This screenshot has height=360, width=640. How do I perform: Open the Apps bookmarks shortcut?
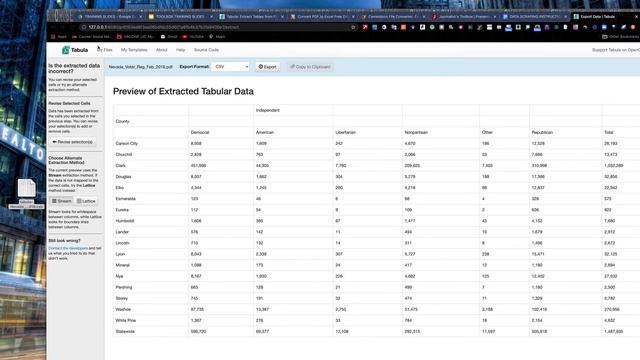point(59,37)
